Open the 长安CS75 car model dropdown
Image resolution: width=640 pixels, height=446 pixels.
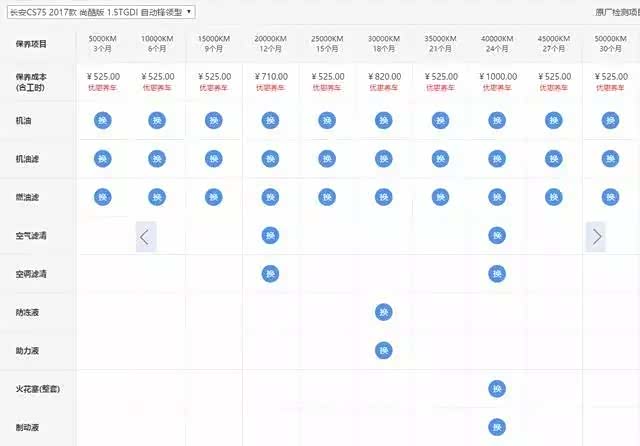tap(101, 12)
